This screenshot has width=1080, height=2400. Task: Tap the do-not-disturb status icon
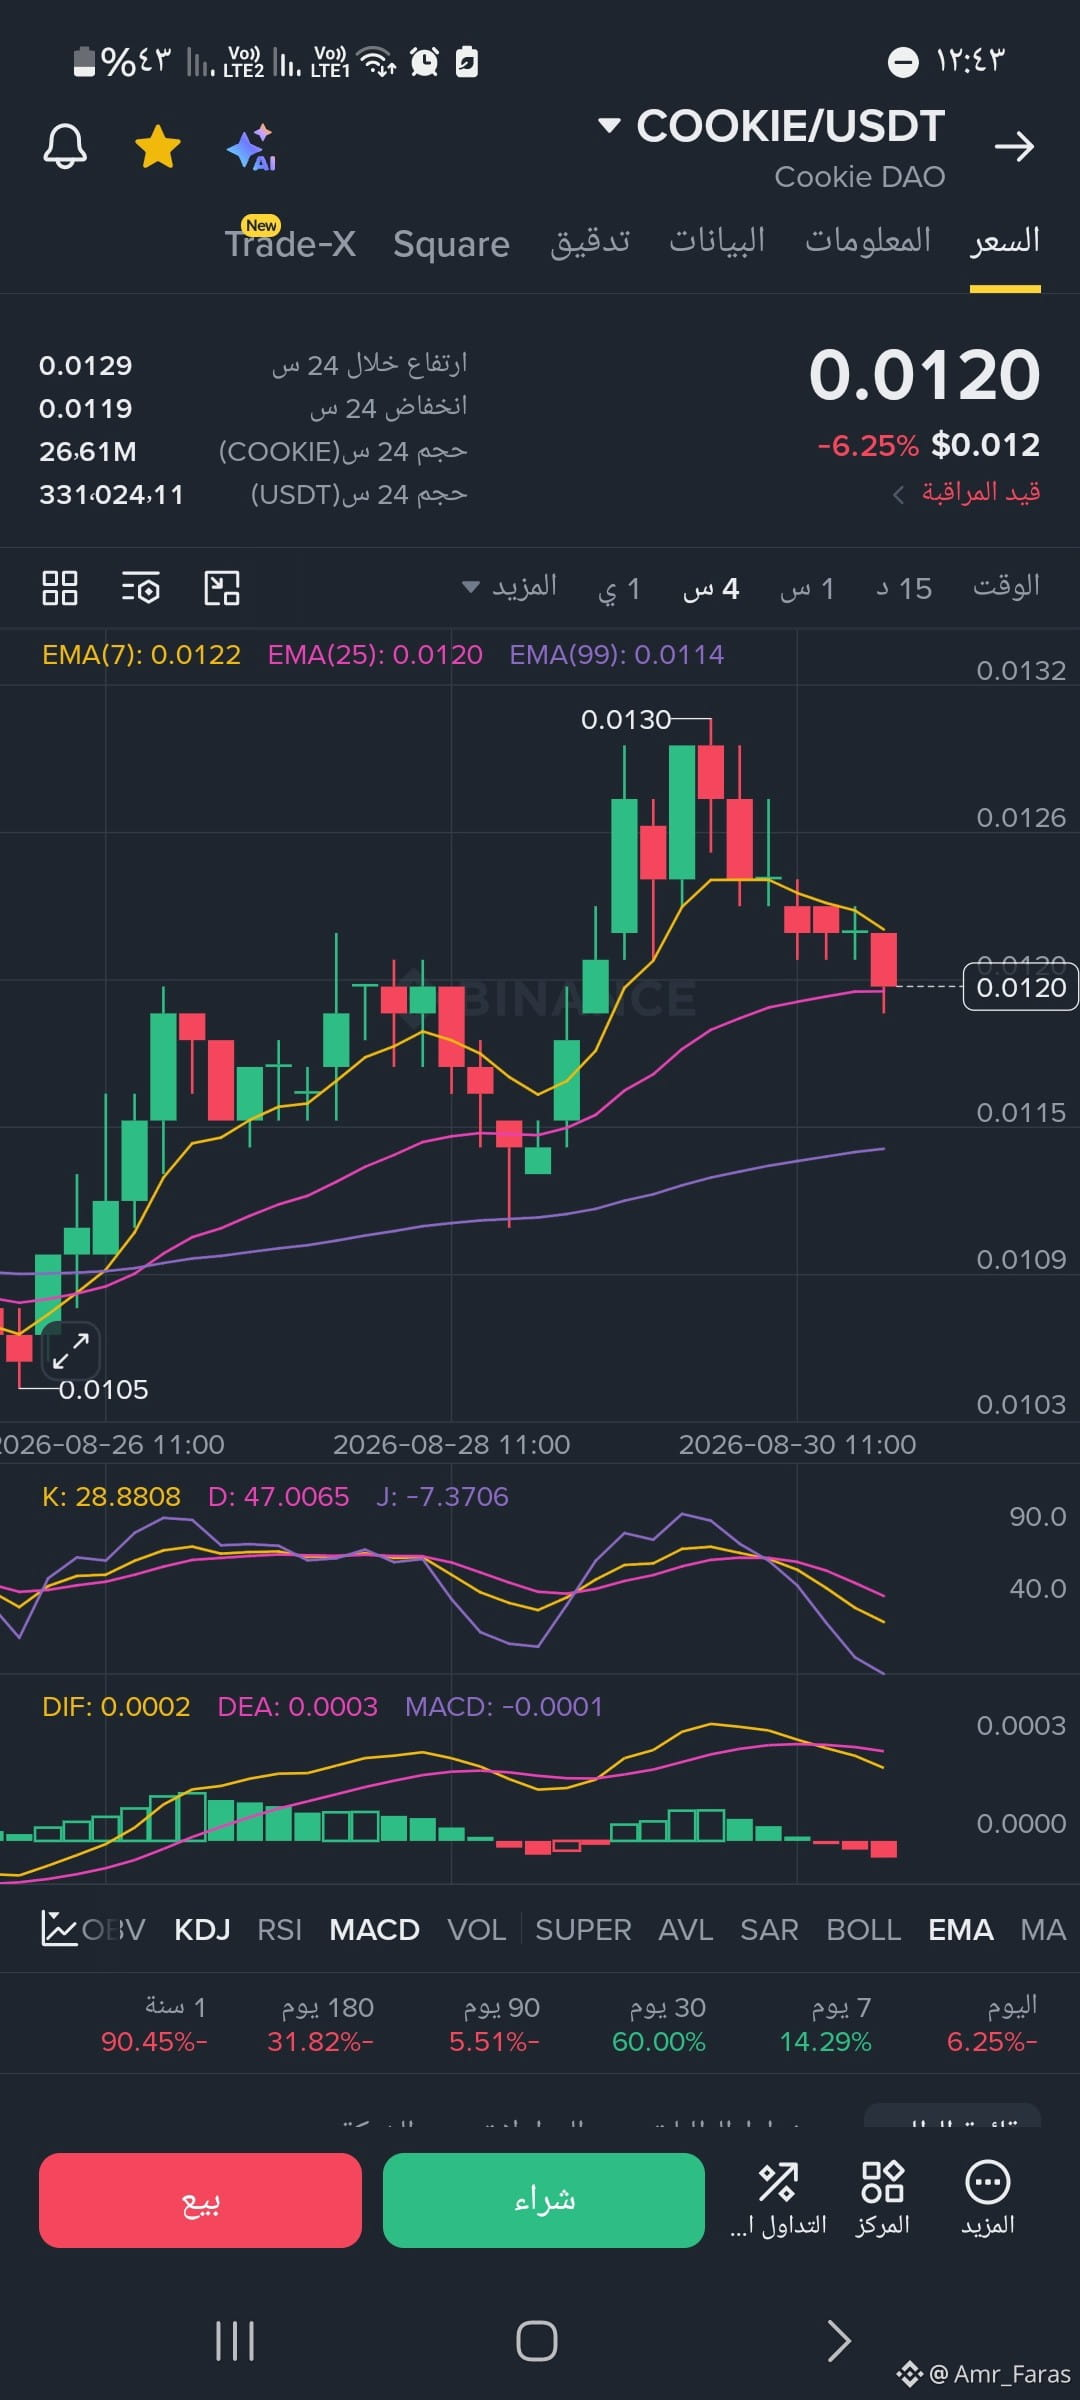pos(903,62)
